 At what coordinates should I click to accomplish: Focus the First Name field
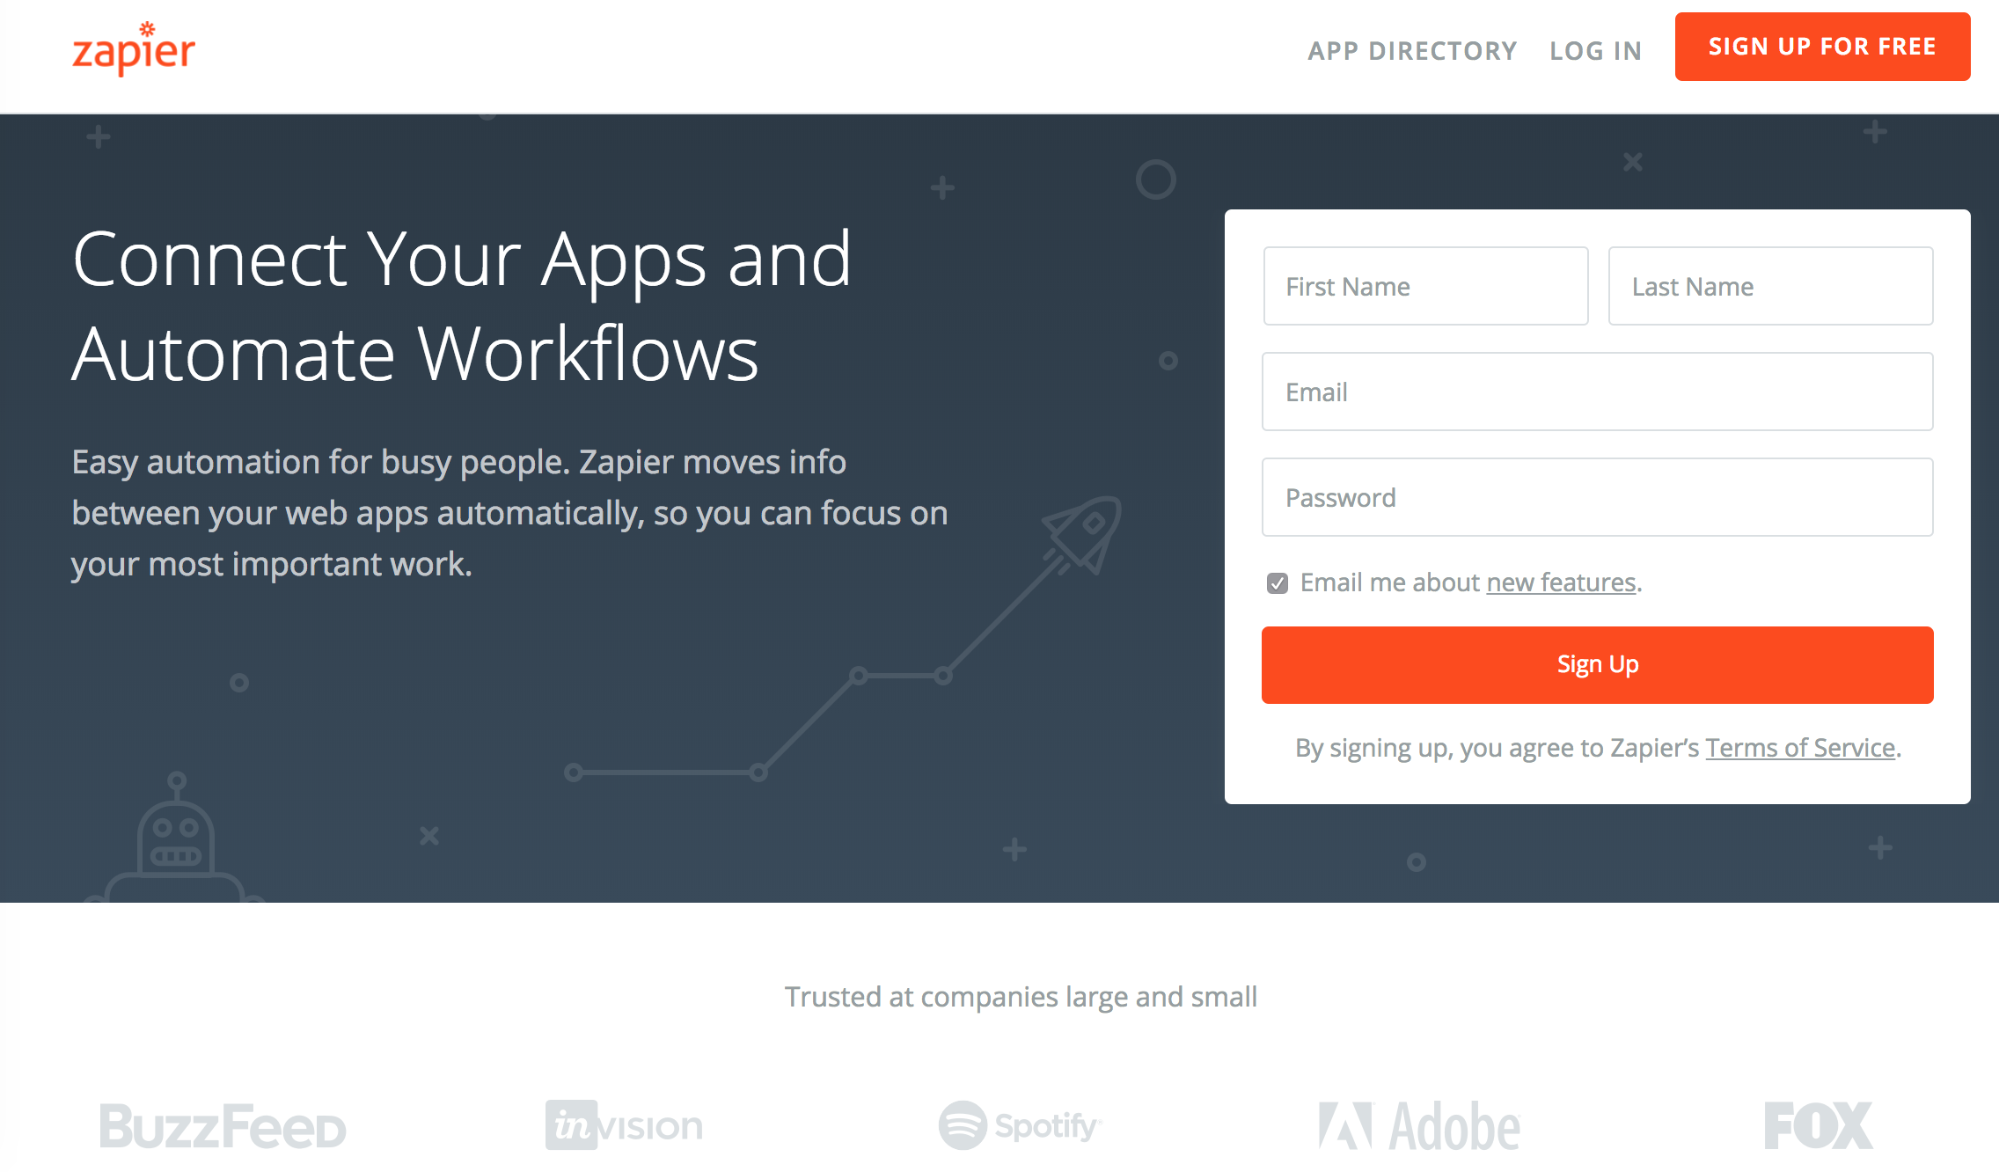click(x=1425, y=286)
